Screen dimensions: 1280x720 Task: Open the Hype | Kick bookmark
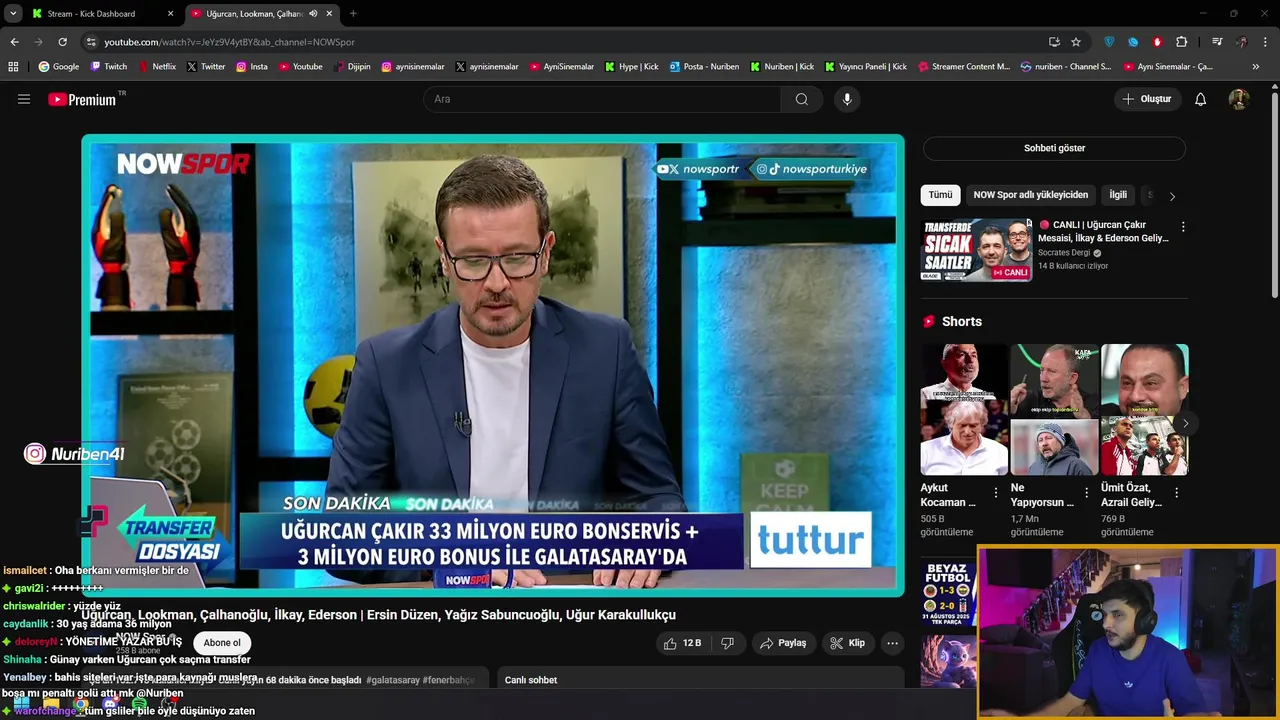631,67
